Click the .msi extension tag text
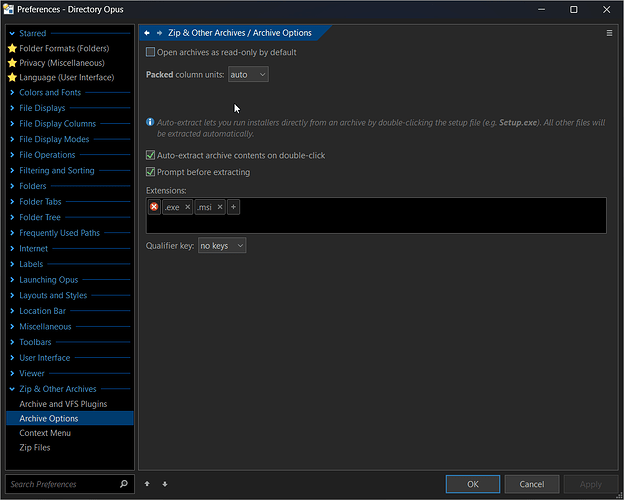 click(205, 207)
